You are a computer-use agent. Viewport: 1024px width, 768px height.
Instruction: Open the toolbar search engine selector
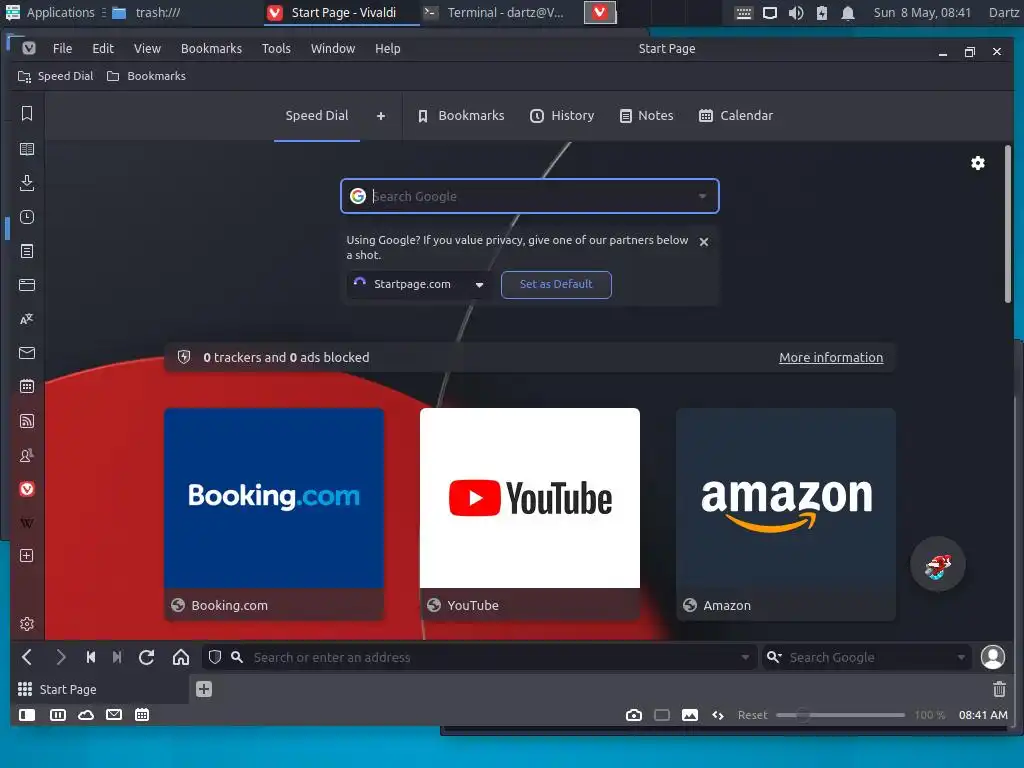[x=774, y=657]
